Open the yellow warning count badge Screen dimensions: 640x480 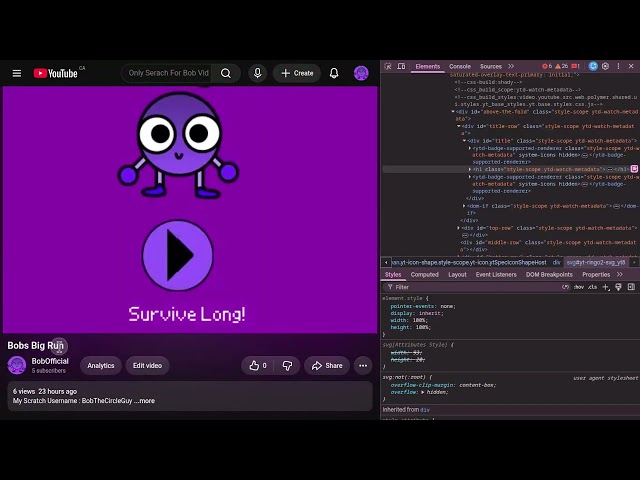[562, 66]
